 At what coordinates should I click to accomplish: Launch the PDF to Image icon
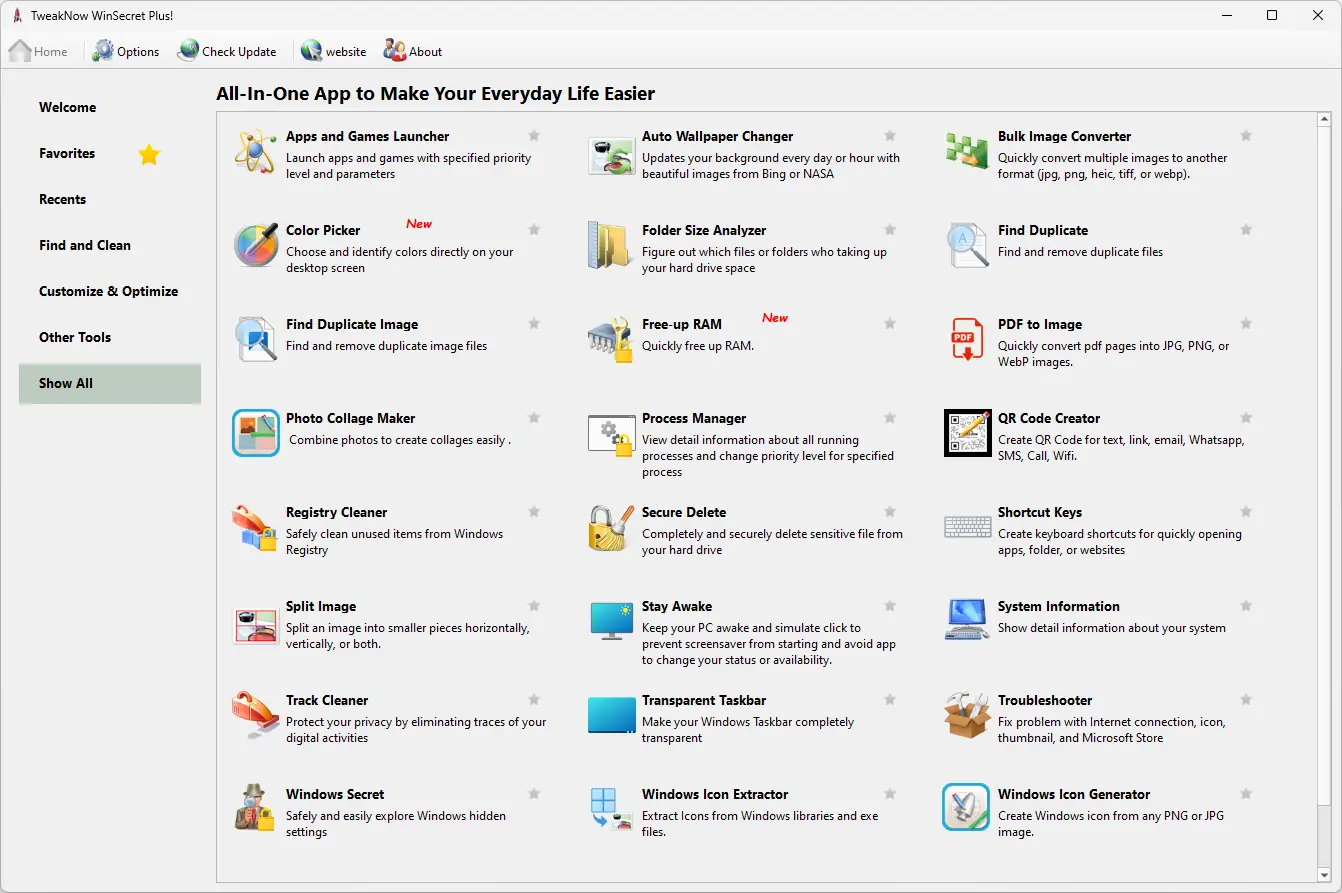pos(967,340)
